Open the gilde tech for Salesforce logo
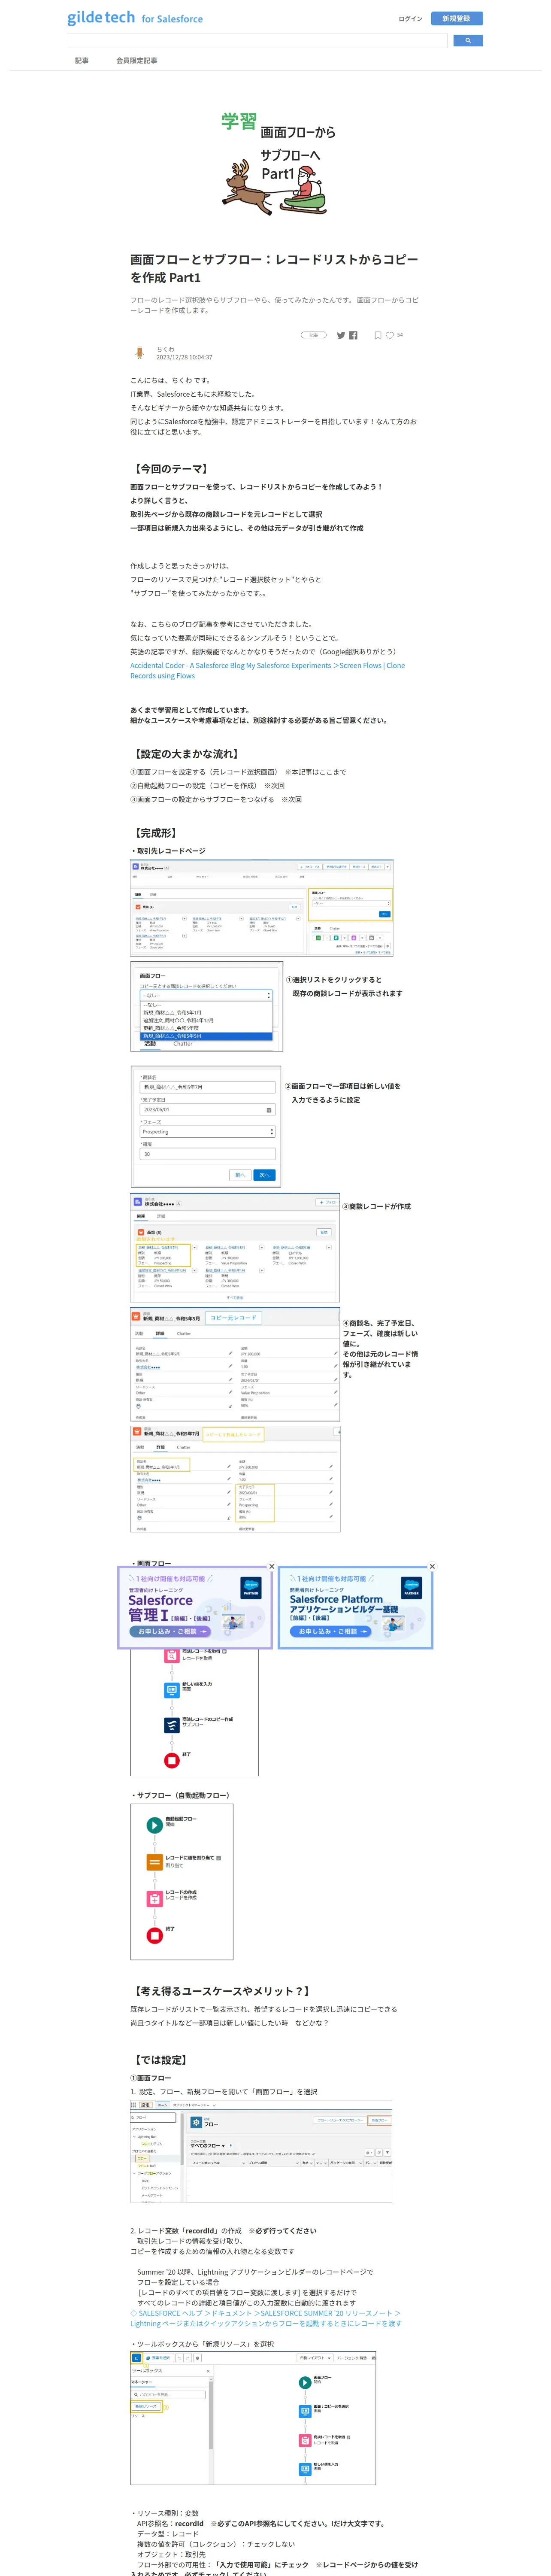The height and width of the screenshot is (2576, 551). pyautogui.click(x=135, y=18)
